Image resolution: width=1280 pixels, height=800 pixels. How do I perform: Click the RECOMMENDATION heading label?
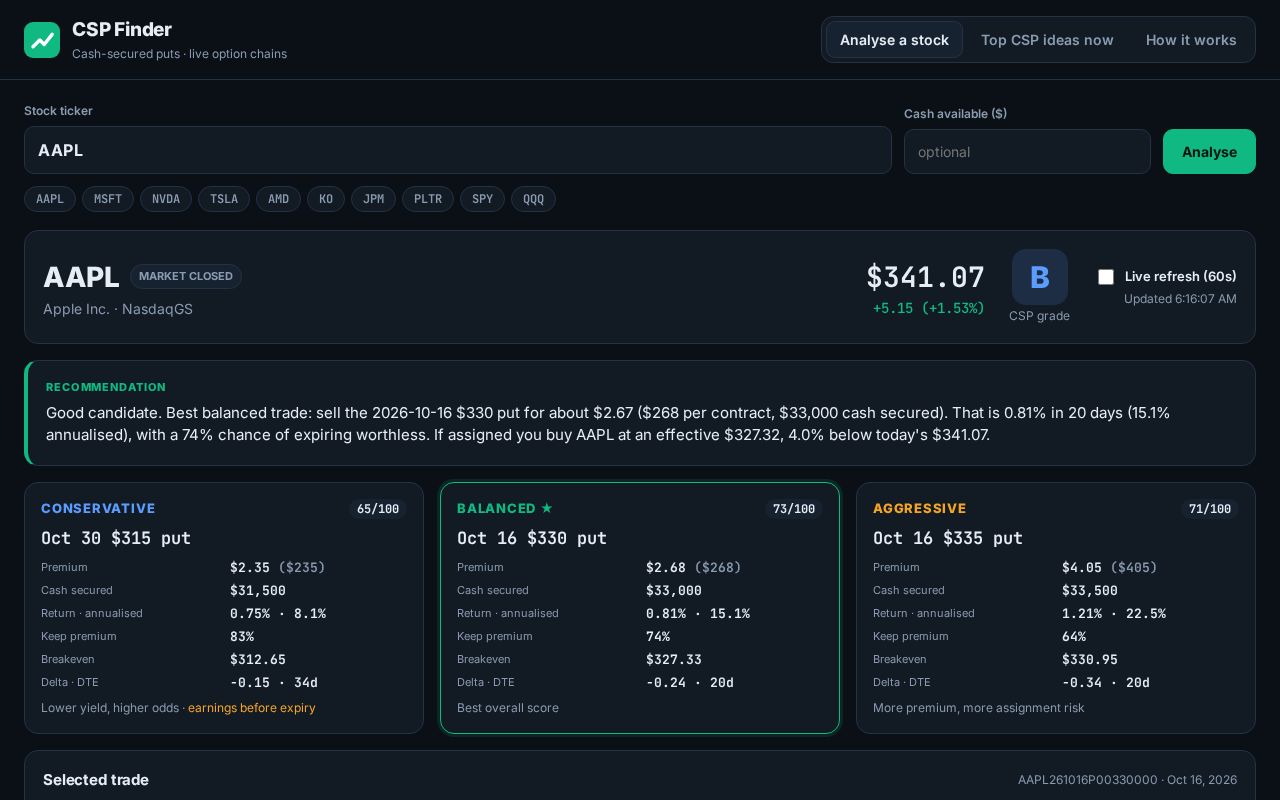[106, 387]
